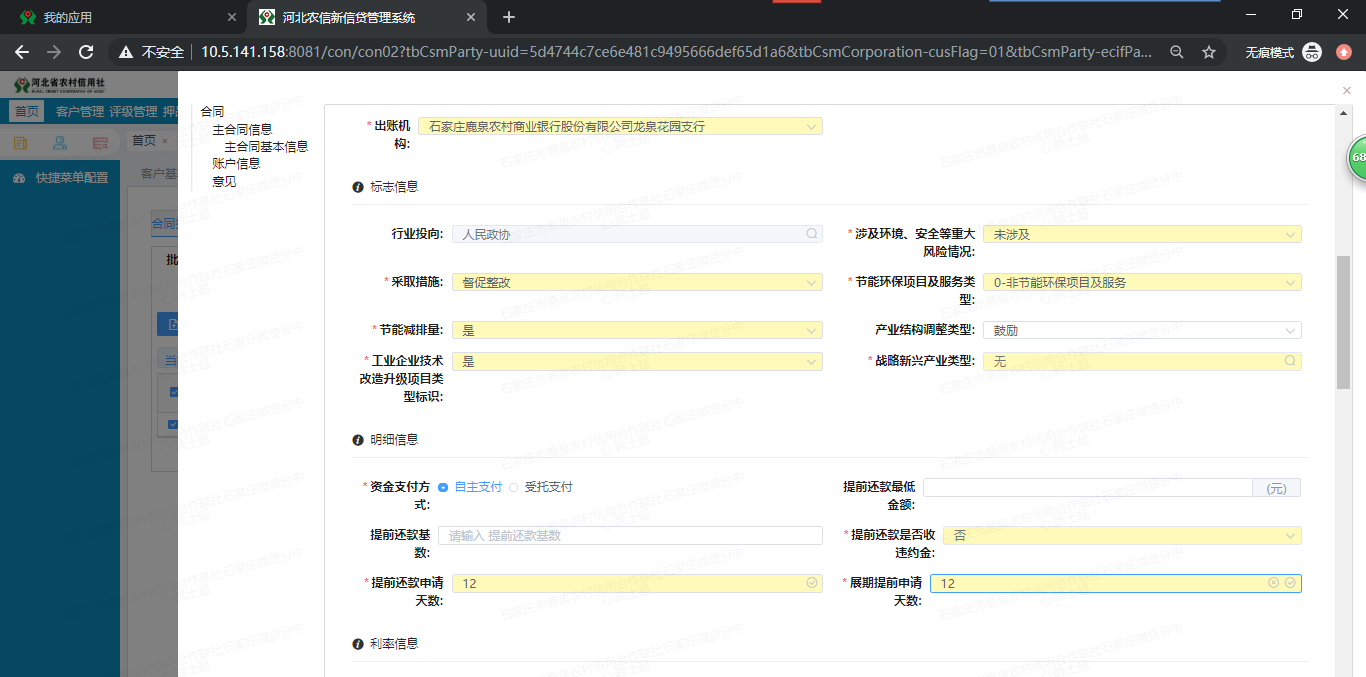The height and width of the screenshot is (677, 1366).
Task: Click the bookmark star in the address bar
Action: tap(1210, 52)
